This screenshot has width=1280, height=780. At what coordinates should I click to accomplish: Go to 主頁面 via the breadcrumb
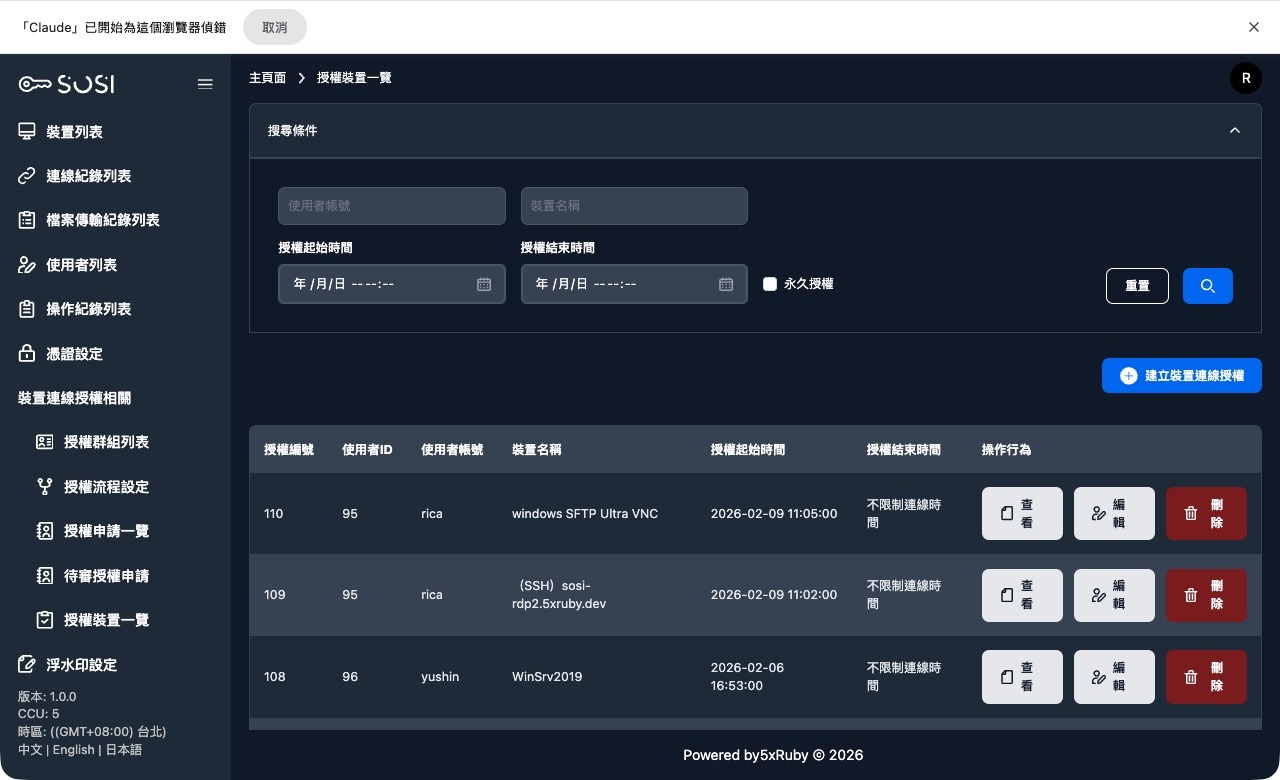click(x=267, y=77)
